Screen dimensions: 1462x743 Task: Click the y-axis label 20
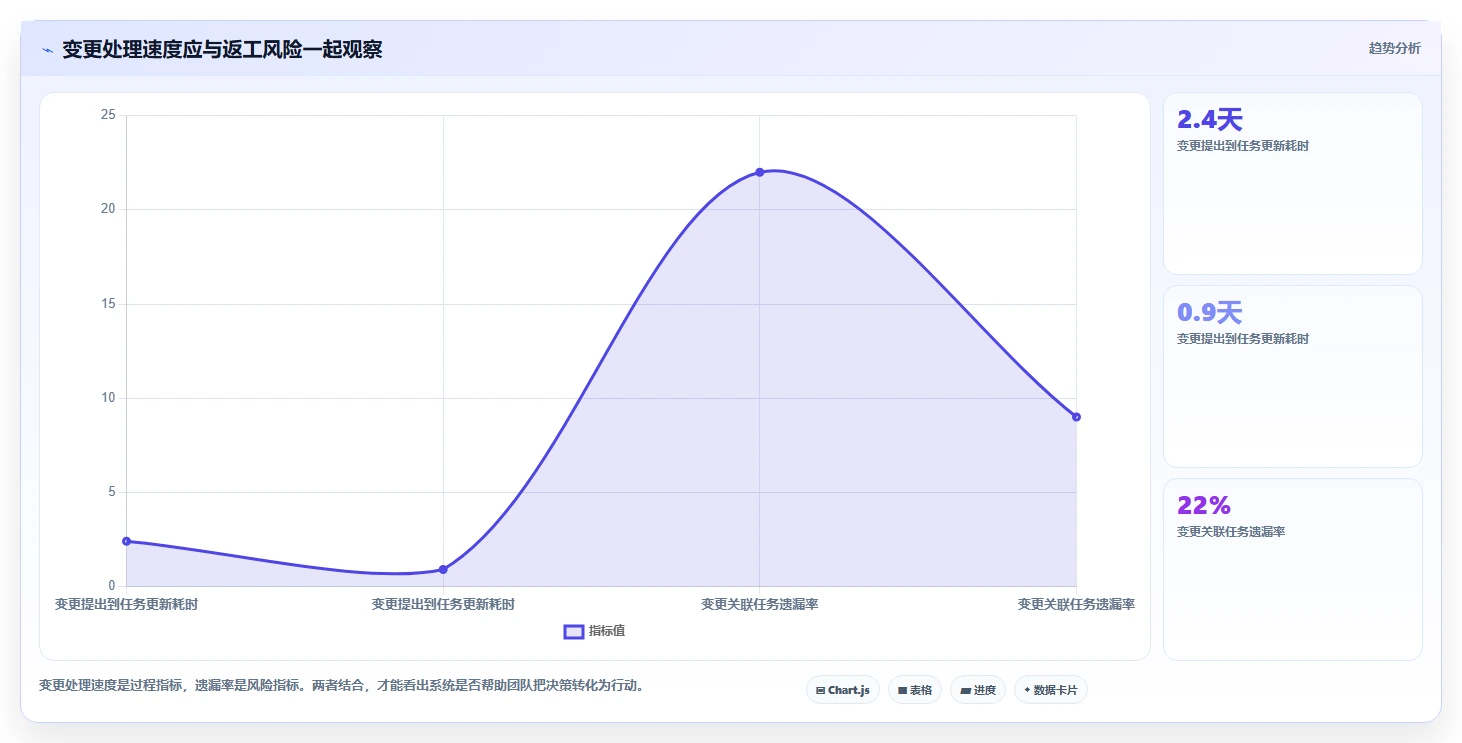(x=108, y=209)
